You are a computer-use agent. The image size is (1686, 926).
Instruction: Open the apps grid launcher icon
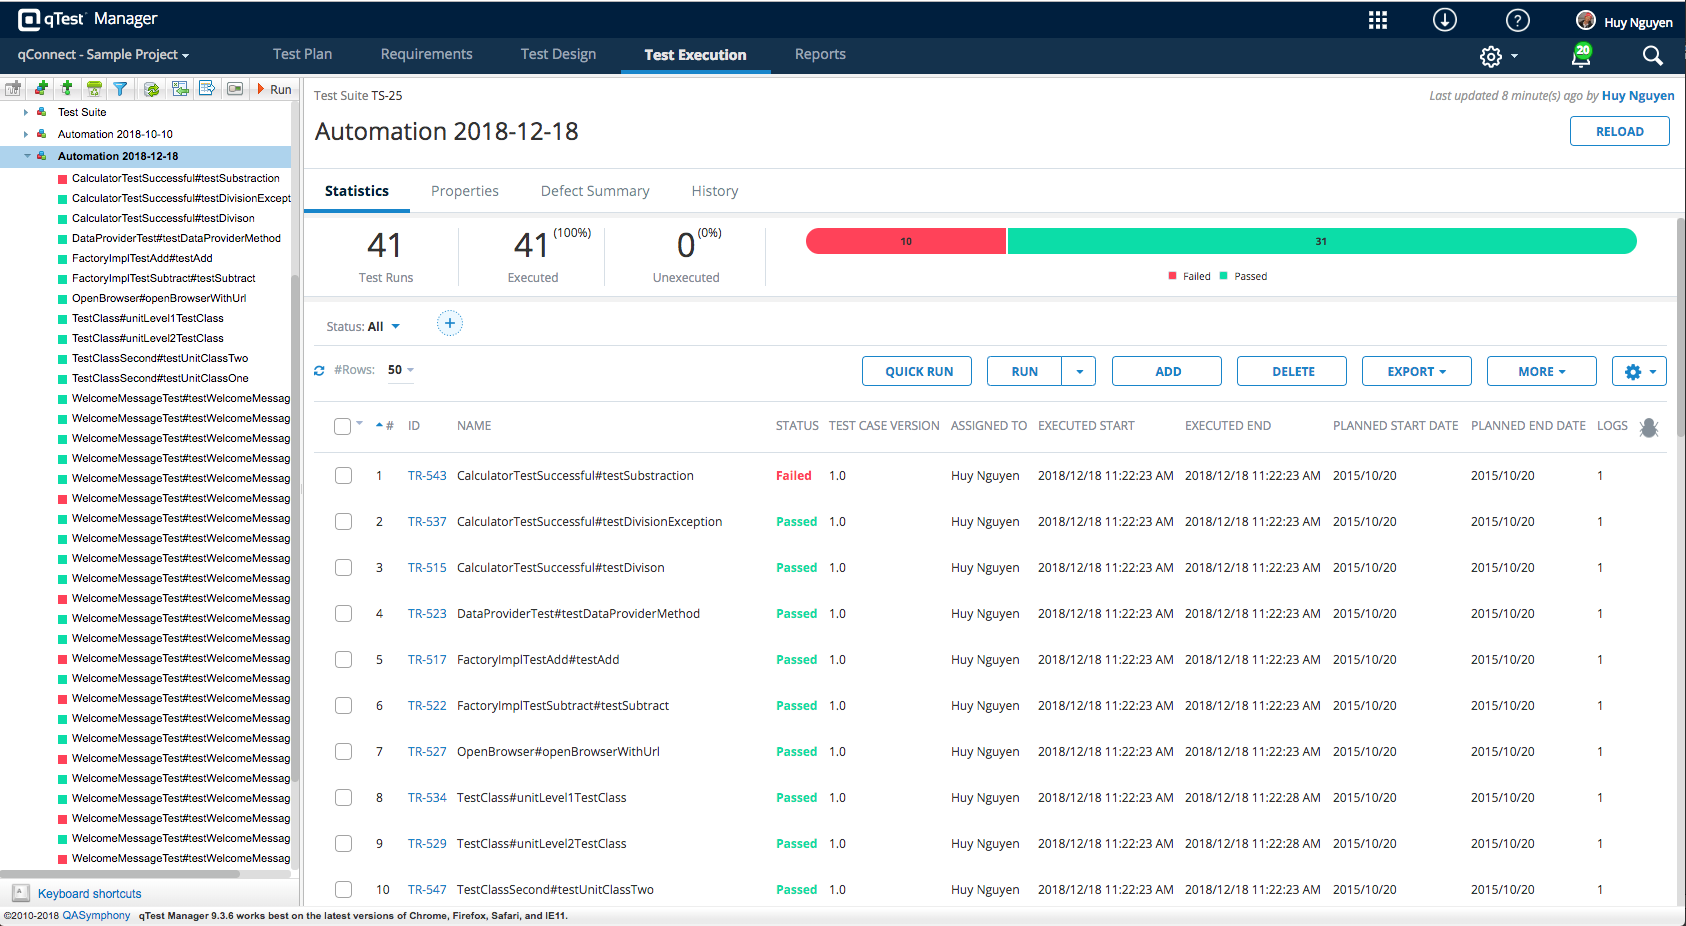[1377, 20]
